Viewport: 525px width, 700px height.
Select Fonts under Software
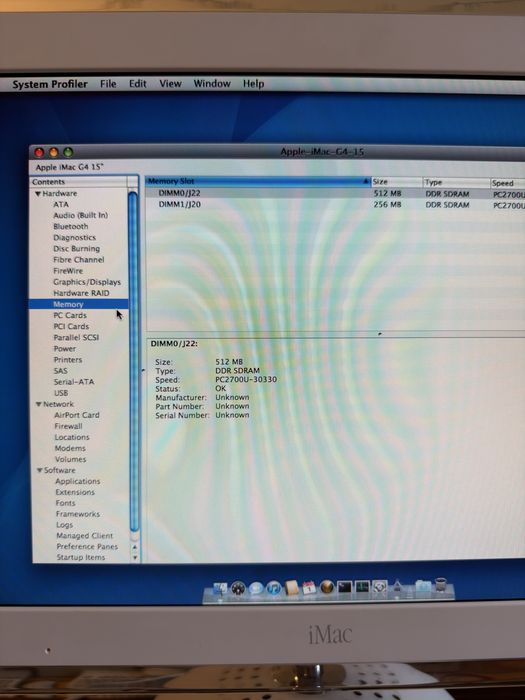coord(65,503)
